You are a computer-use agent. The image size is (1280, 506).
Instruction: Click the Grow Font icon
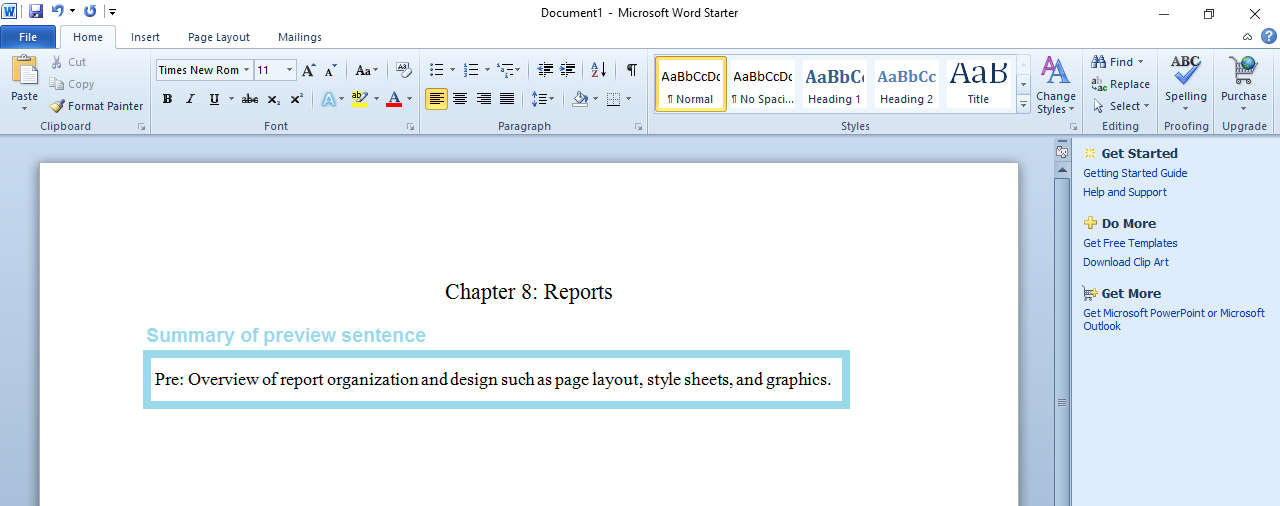(x=309, y=70)
